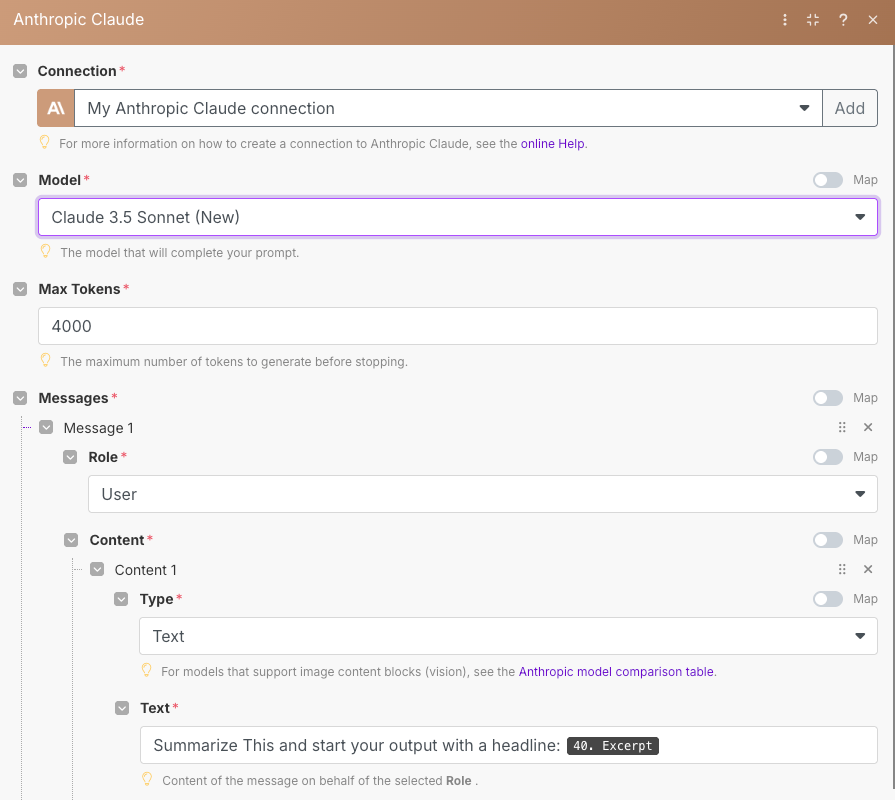The width and height of the screenshot is (895, 800).
Task: Click the 'Messages' section label
Action: tap(73, 398)
